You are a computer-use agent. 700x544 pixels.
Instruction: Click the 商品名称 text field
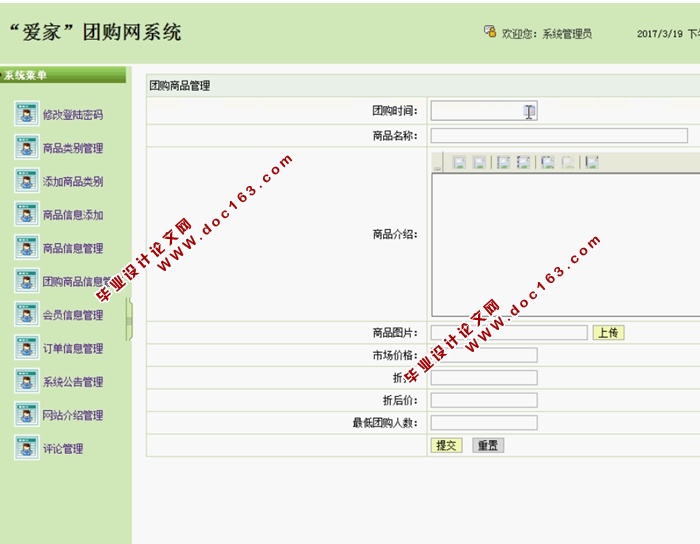(x=559, y=136)
